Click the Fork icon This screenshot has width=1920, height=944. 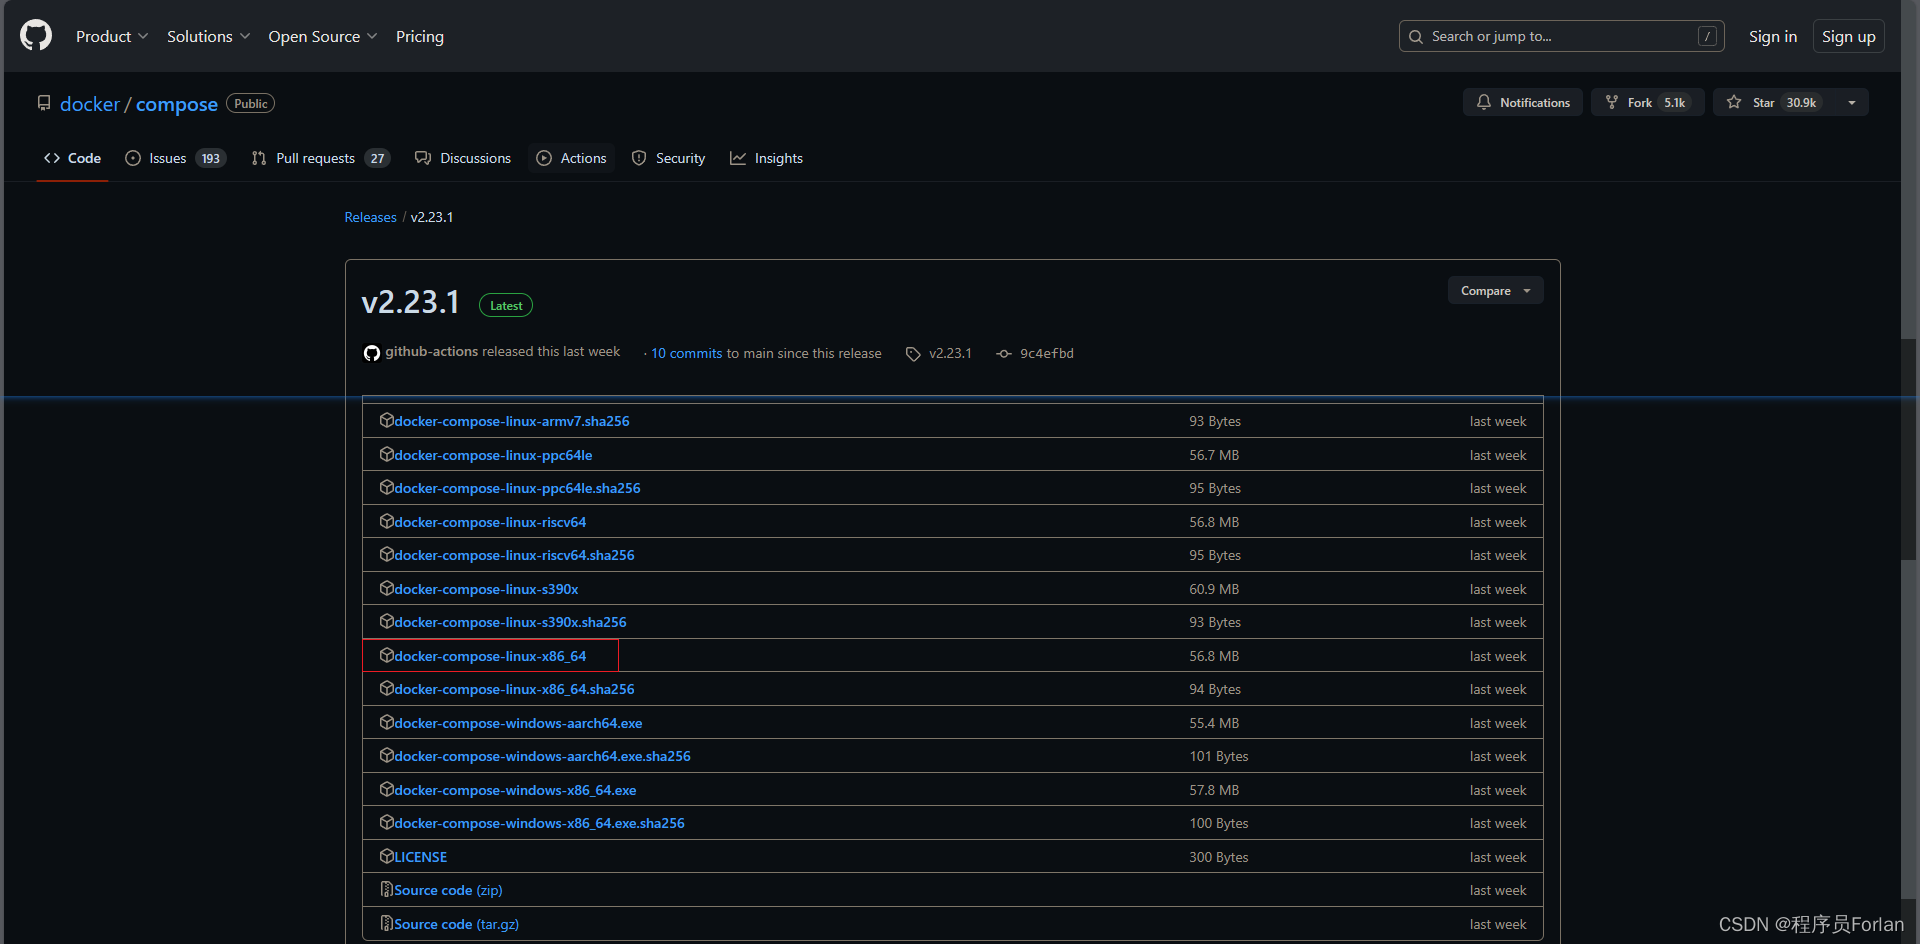pos(1612,102)
